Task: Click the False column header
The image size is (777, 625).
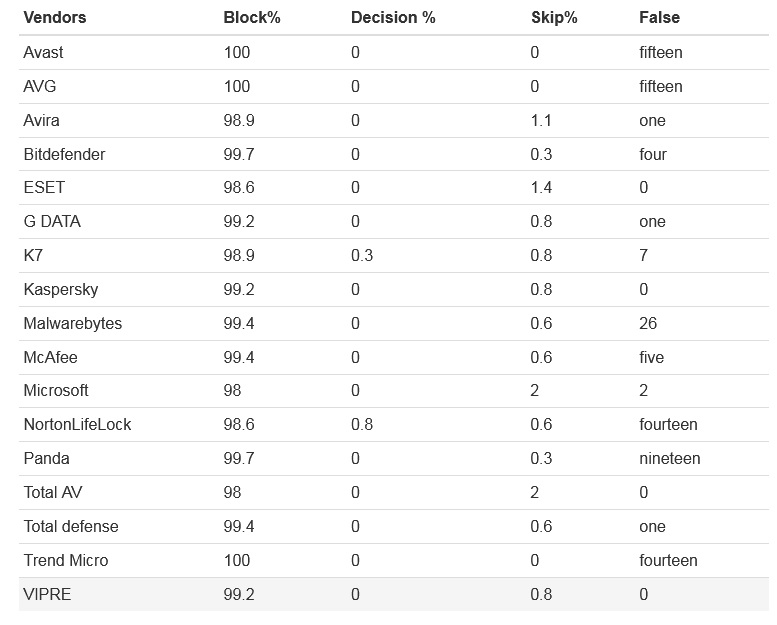Action: click(659, 17)
